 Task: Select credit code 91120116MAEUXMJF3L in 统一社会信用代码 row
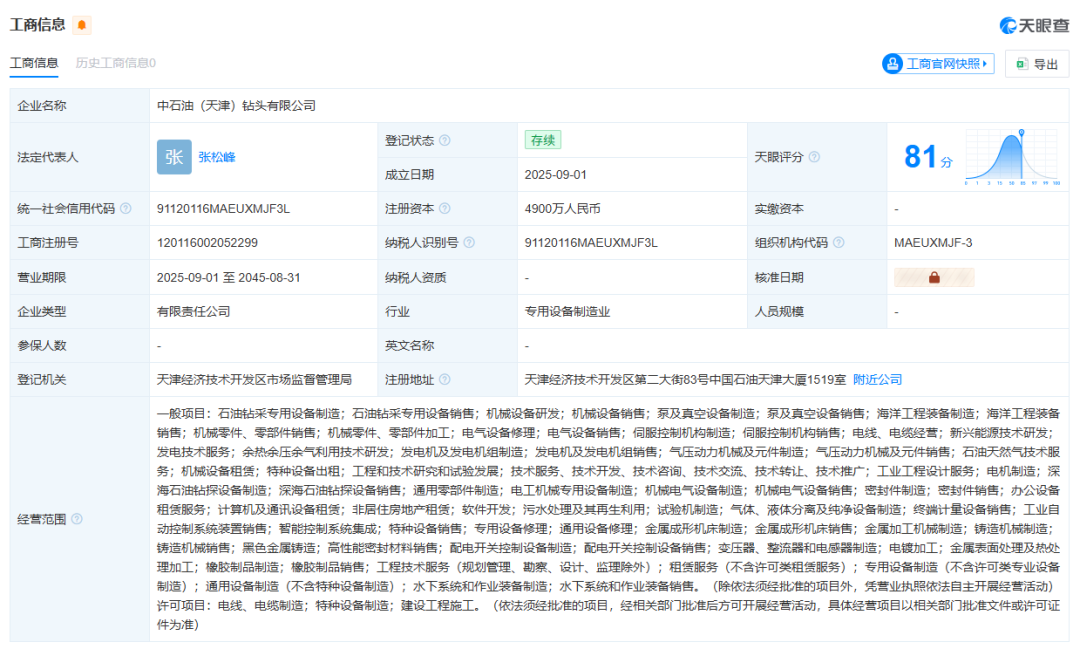point(223,208)
